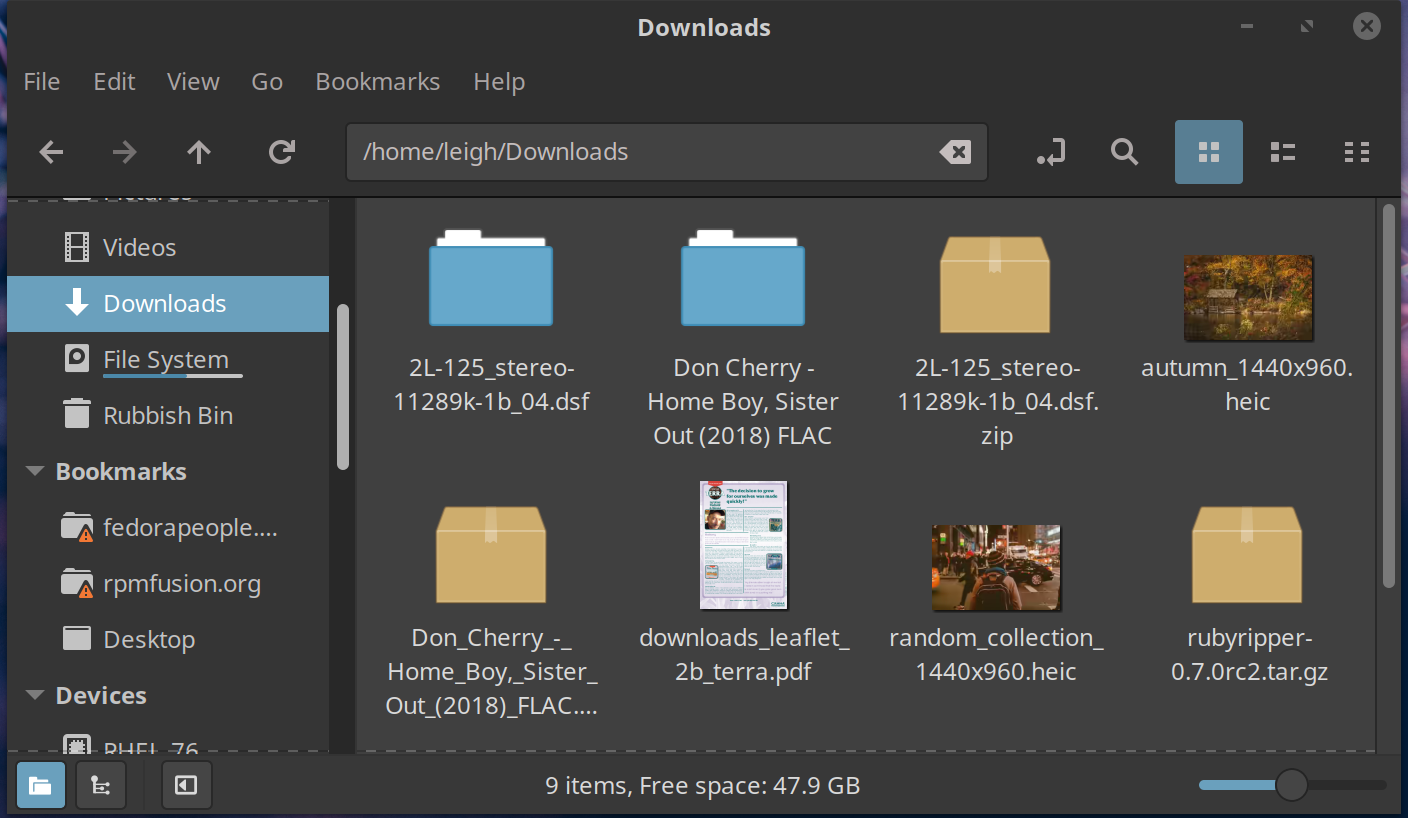
Task: Click file name downloads_leaflet_2b_terra.pdf
Action: pos(745,655)
